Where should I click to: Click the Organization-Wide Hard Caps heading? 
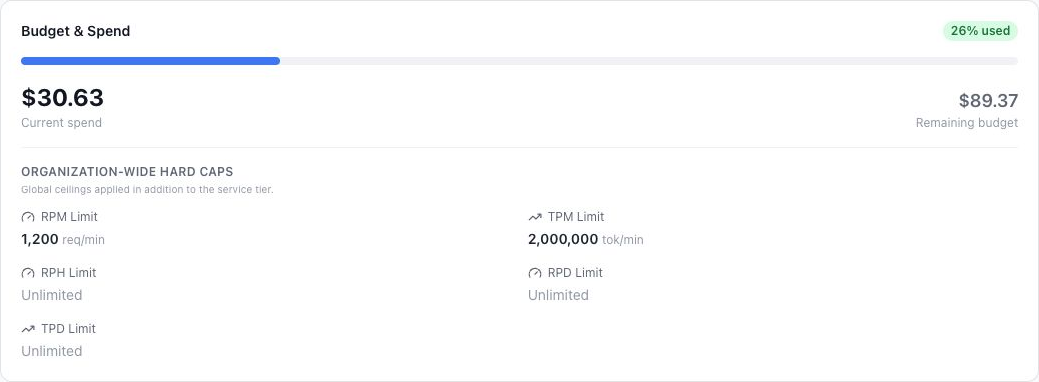(127, 172)
